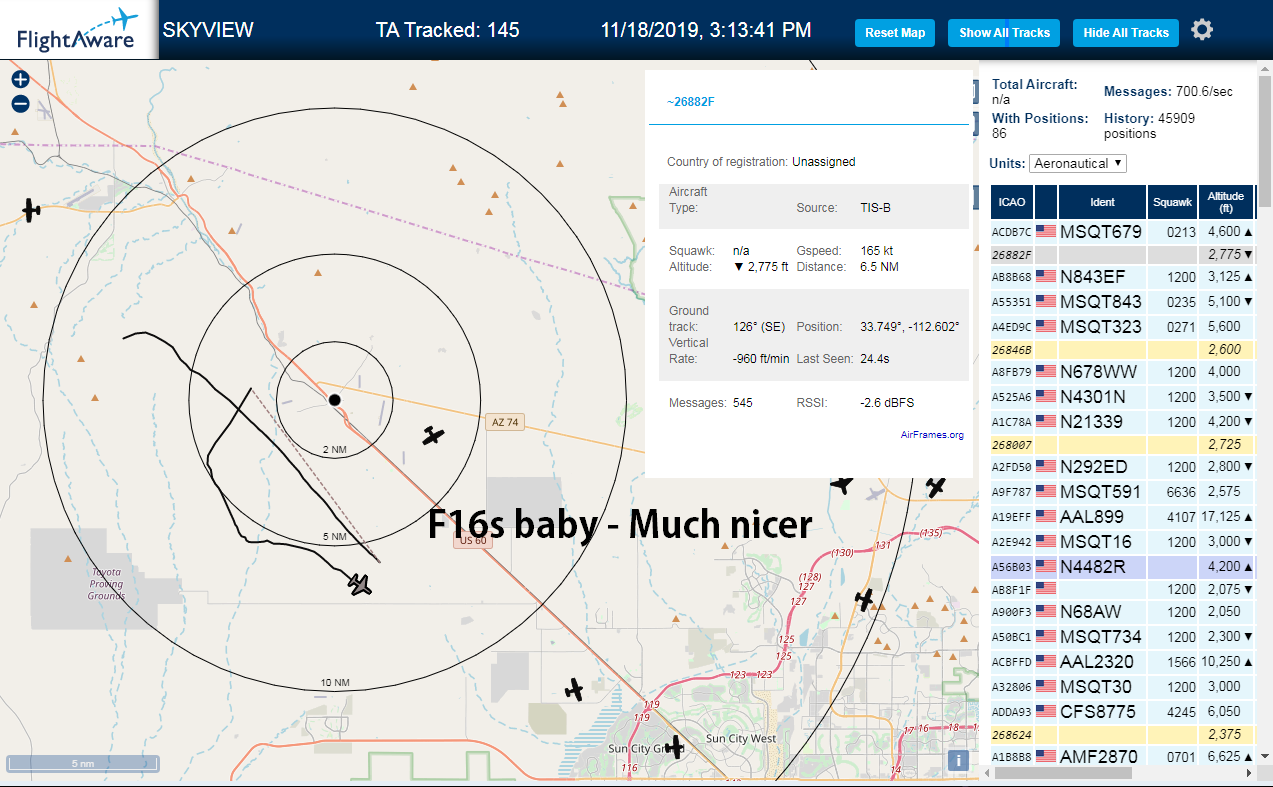Click the AZ 74 highway shield
Image resolution: width=1273 pixels, height=787 pixels.
[x=505, y=422]
